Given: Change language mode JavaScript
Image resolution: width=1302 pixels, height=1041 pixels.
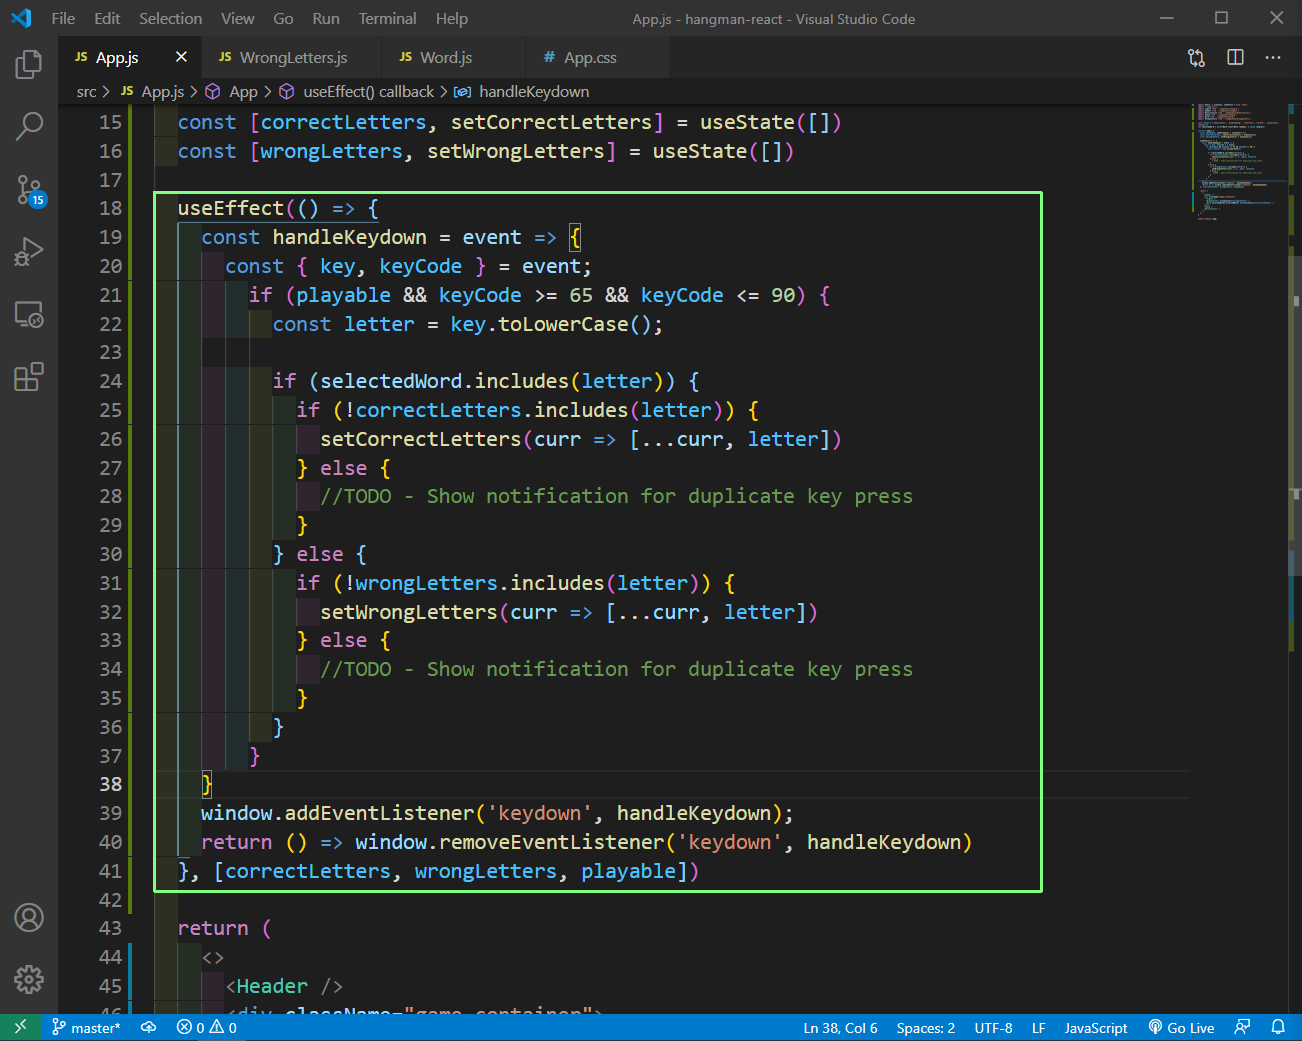Looking at the screenshot, I should (1095, 1027).
